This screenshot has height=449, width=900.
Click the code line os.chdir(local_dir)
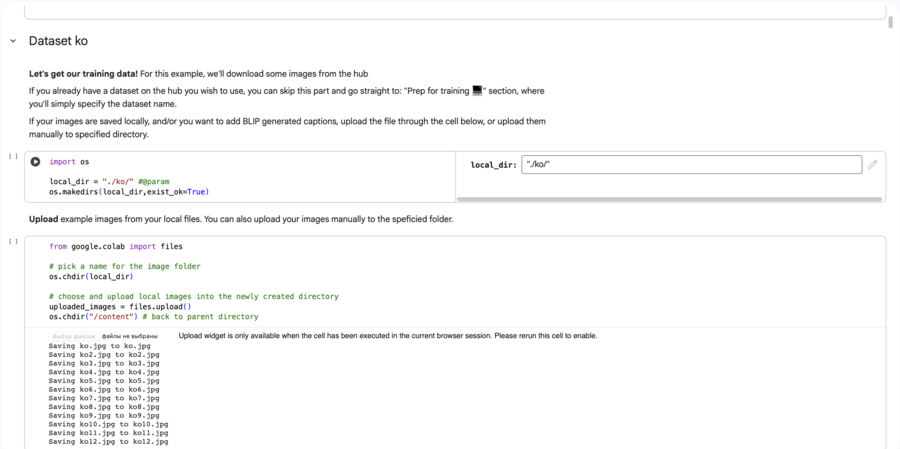pyautogui.click(x=91, y=276)
